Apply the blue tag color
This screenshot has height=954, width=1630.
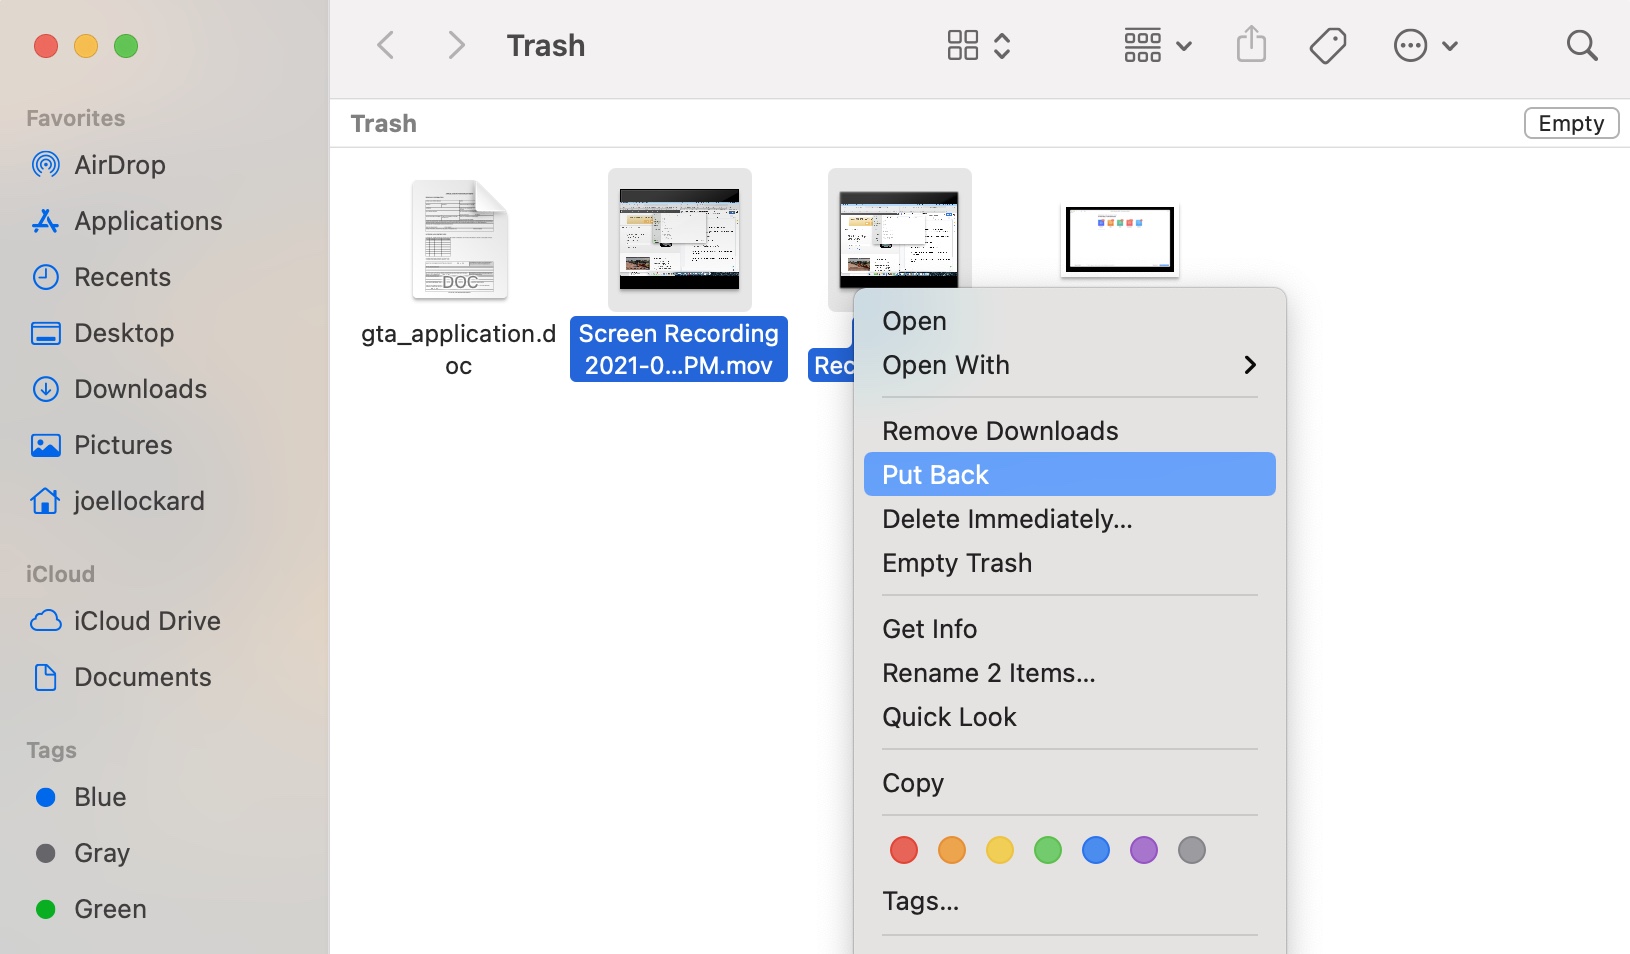coord(1096,850)
